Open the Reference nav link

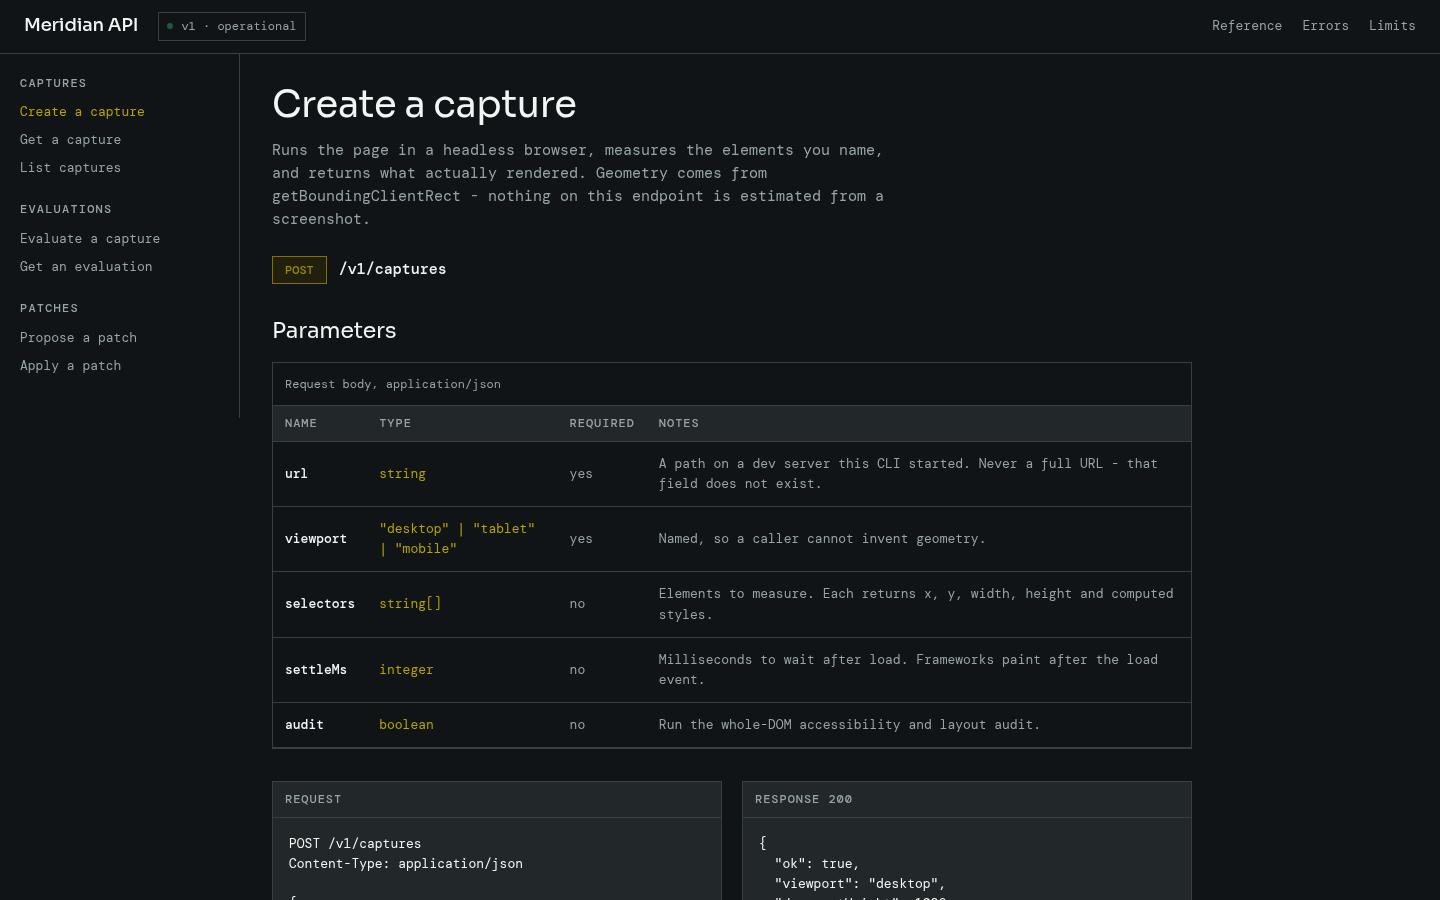(1247, 26)
